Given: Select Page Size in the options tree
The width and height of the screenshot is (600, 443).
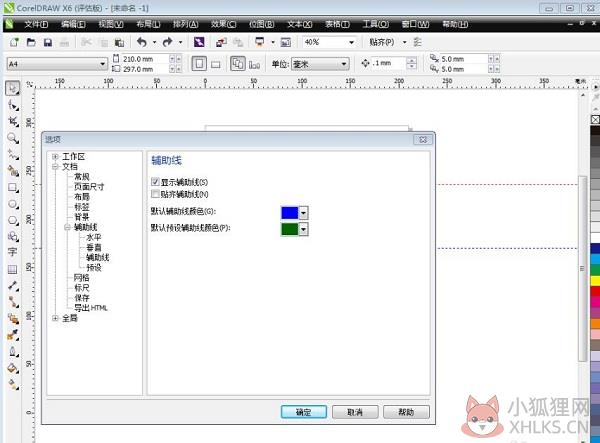Looking at the screenshot, I should [x=89, y=187].
